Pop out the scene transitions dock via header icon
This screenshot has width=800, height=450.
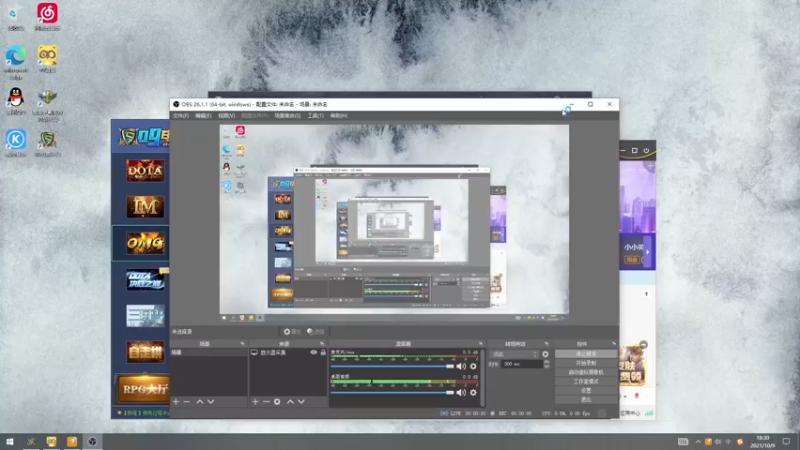pos(546,344)
